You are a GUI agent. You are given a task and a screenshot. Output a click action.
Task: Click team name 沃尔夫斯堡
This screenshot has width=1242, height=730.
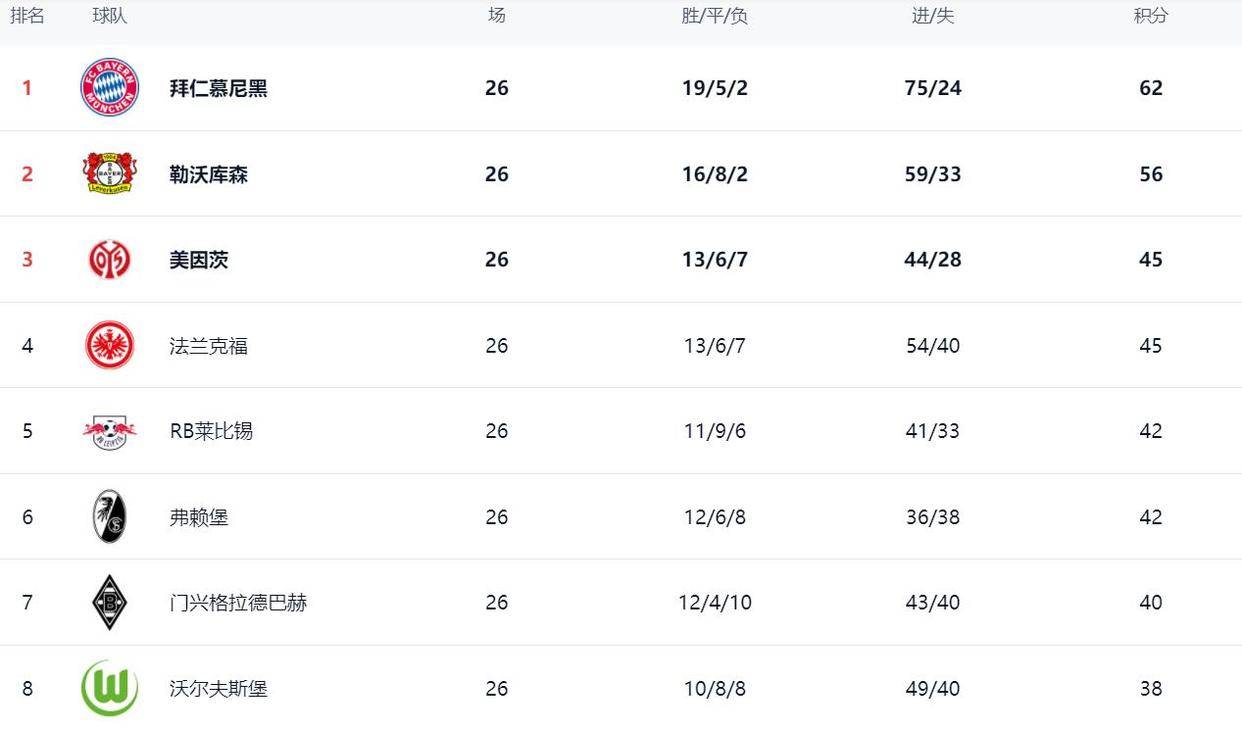[219, 689]
